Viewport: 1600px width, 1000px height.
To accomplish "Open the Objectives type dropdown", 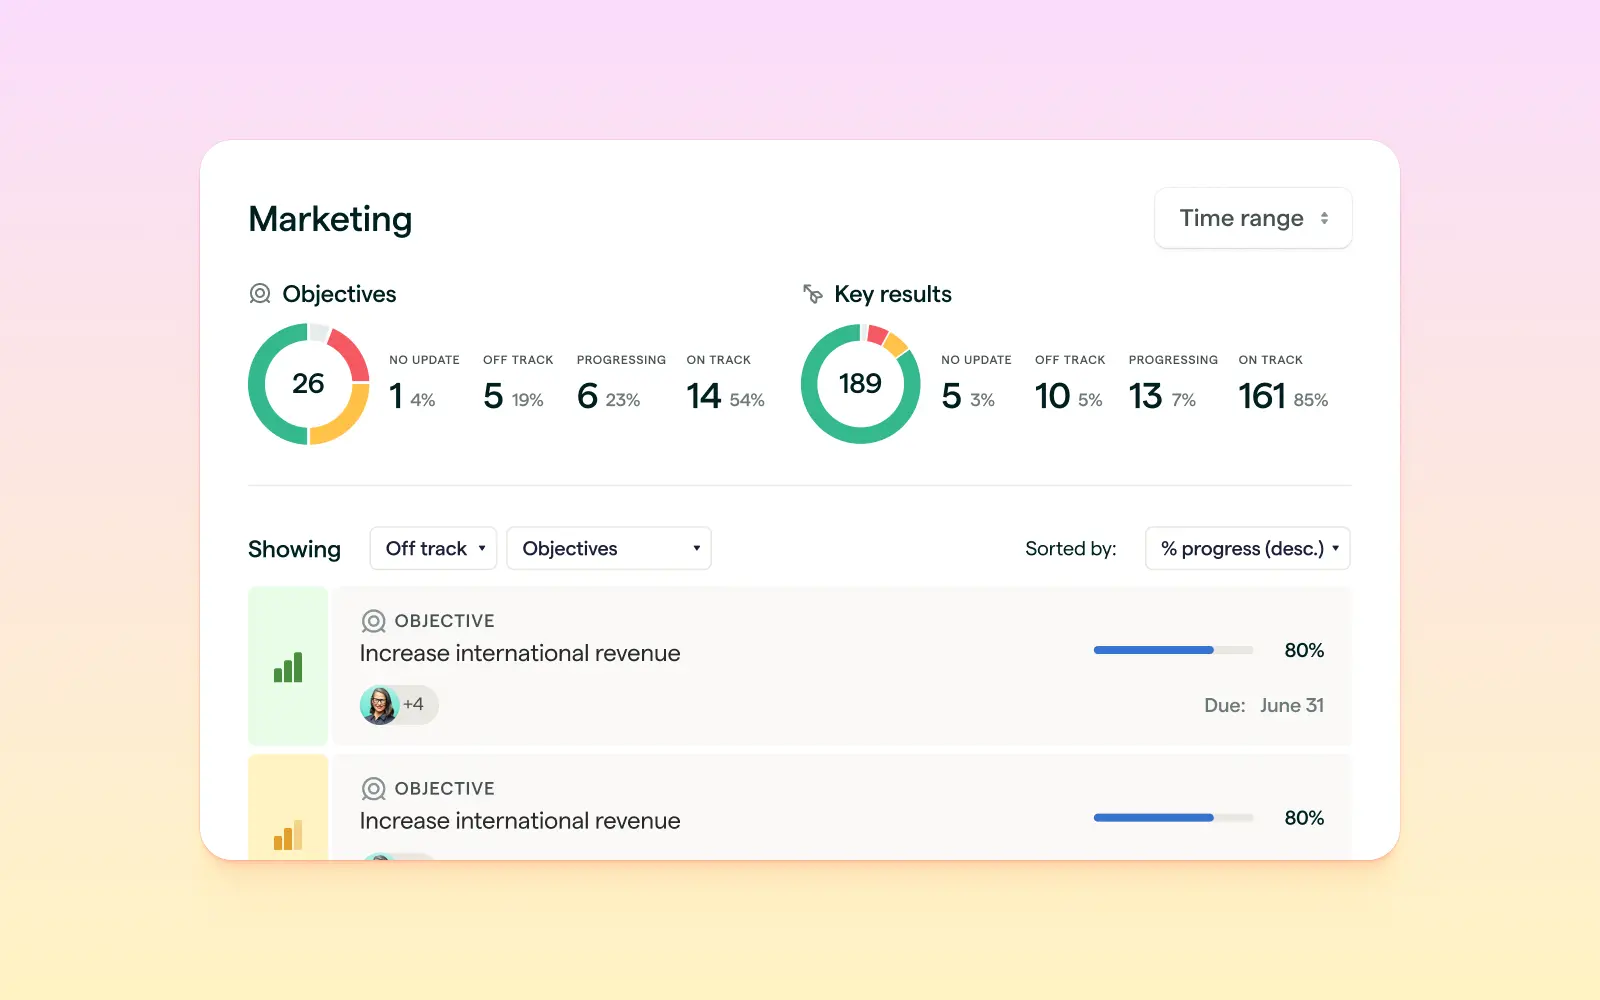I will pyautogui.click(x=609, y=548).
